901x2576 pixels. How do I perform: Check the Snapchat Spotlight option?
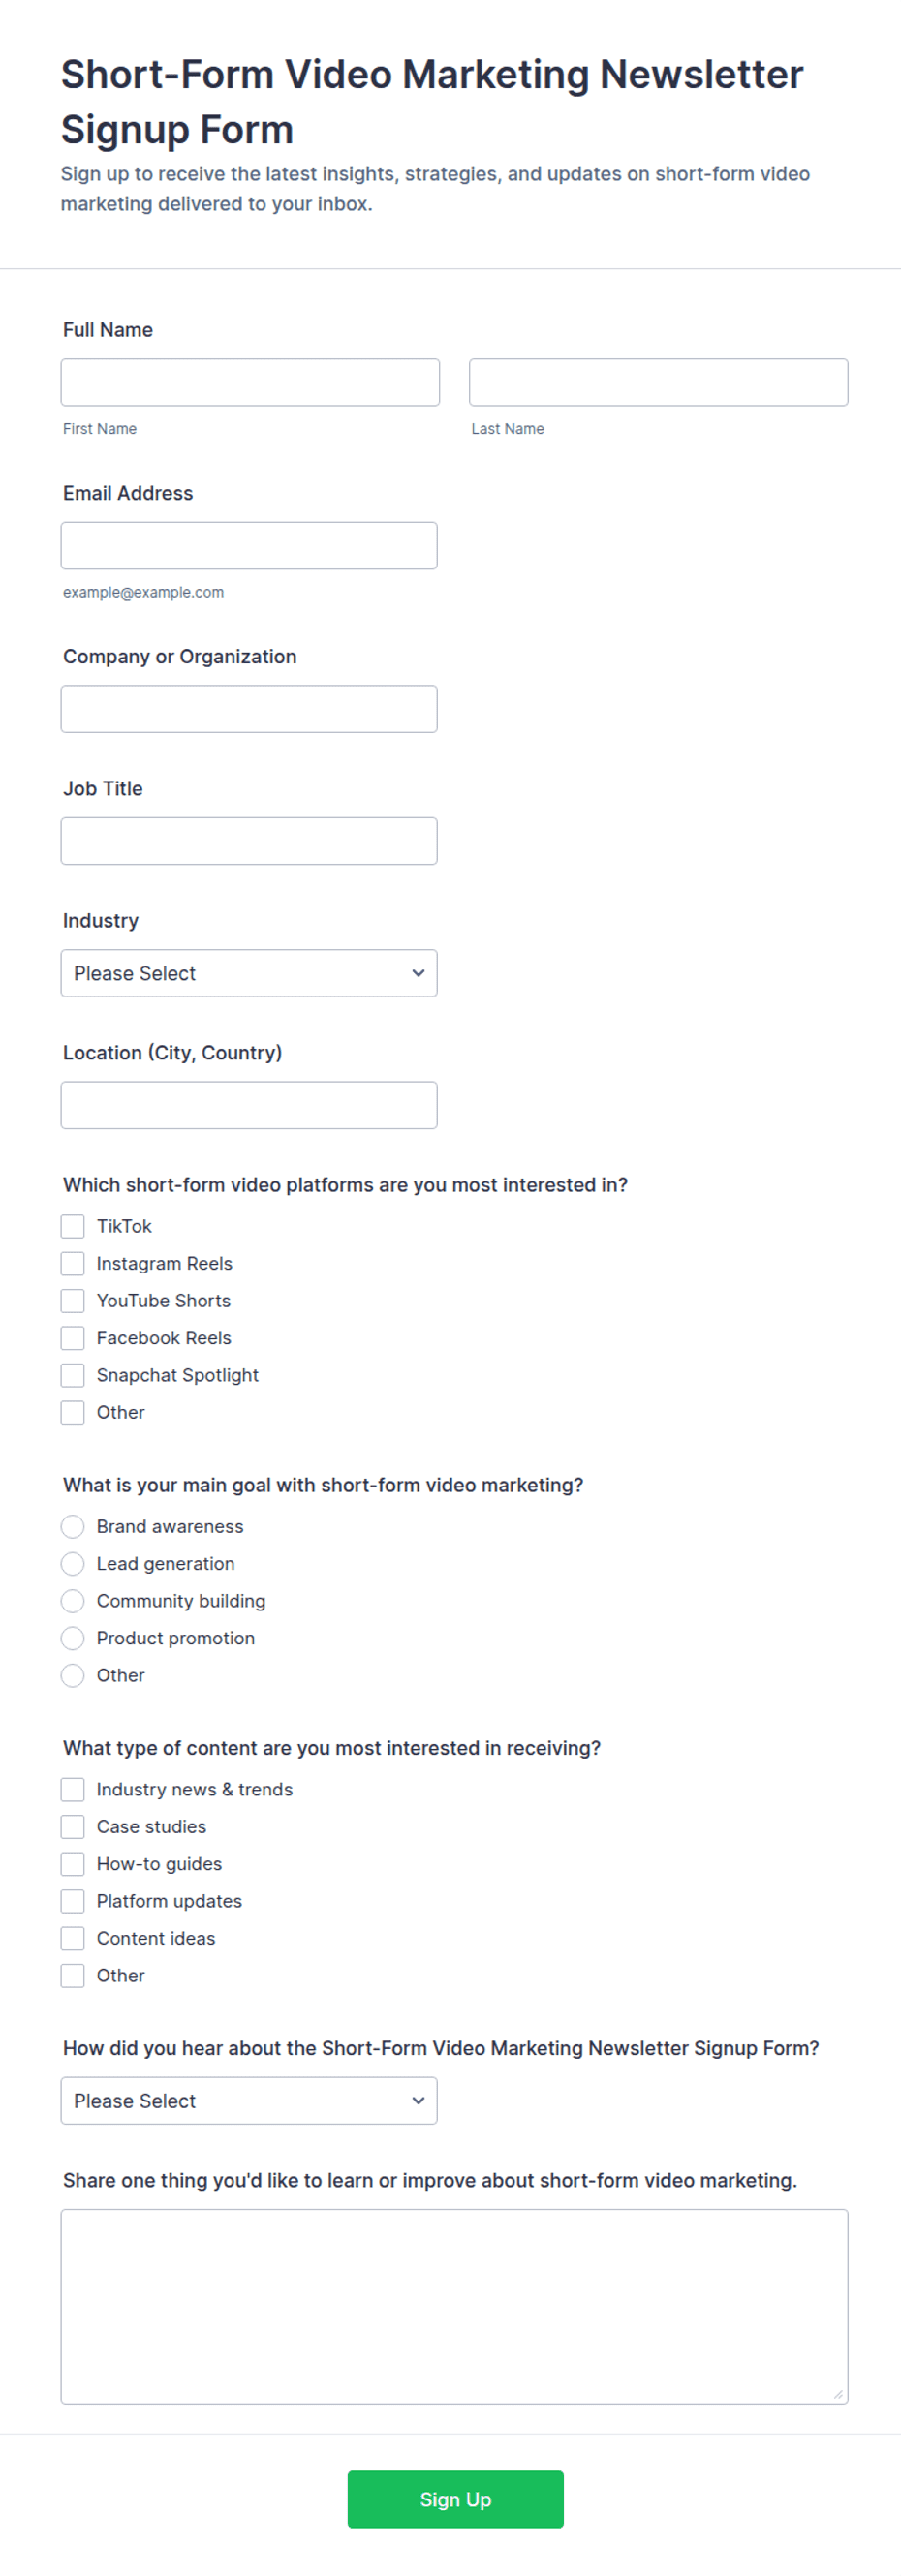point(73,1375)
